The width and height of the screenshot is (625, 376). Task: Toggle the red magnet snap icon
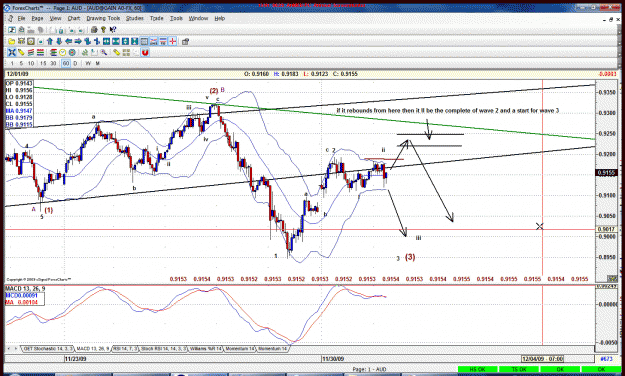point(145,52)
